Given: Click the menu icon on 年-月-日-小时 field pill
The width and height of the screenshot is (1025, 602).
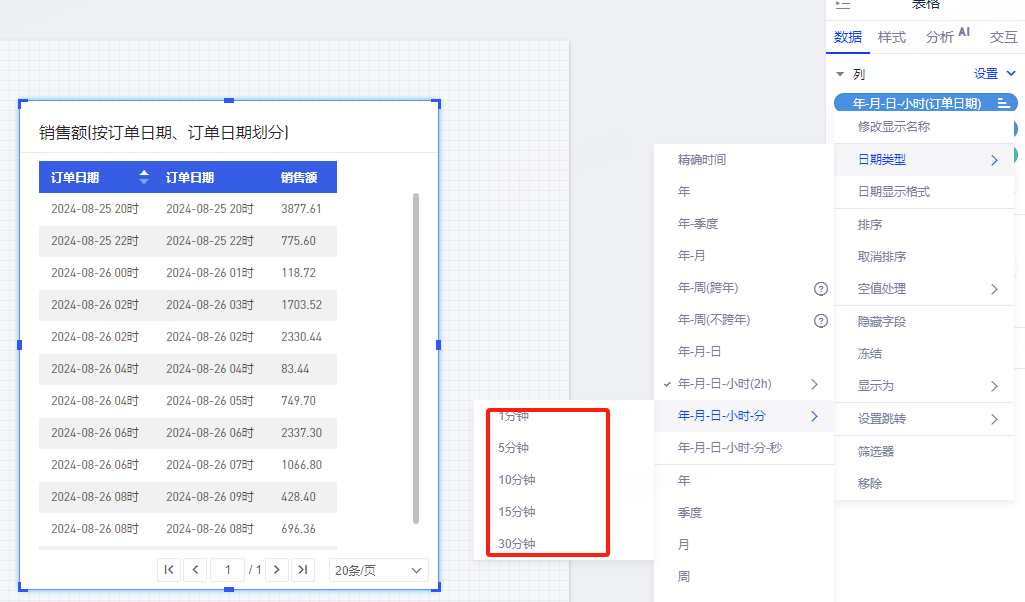Looking at the screenshot, I should click(1003, 103).
